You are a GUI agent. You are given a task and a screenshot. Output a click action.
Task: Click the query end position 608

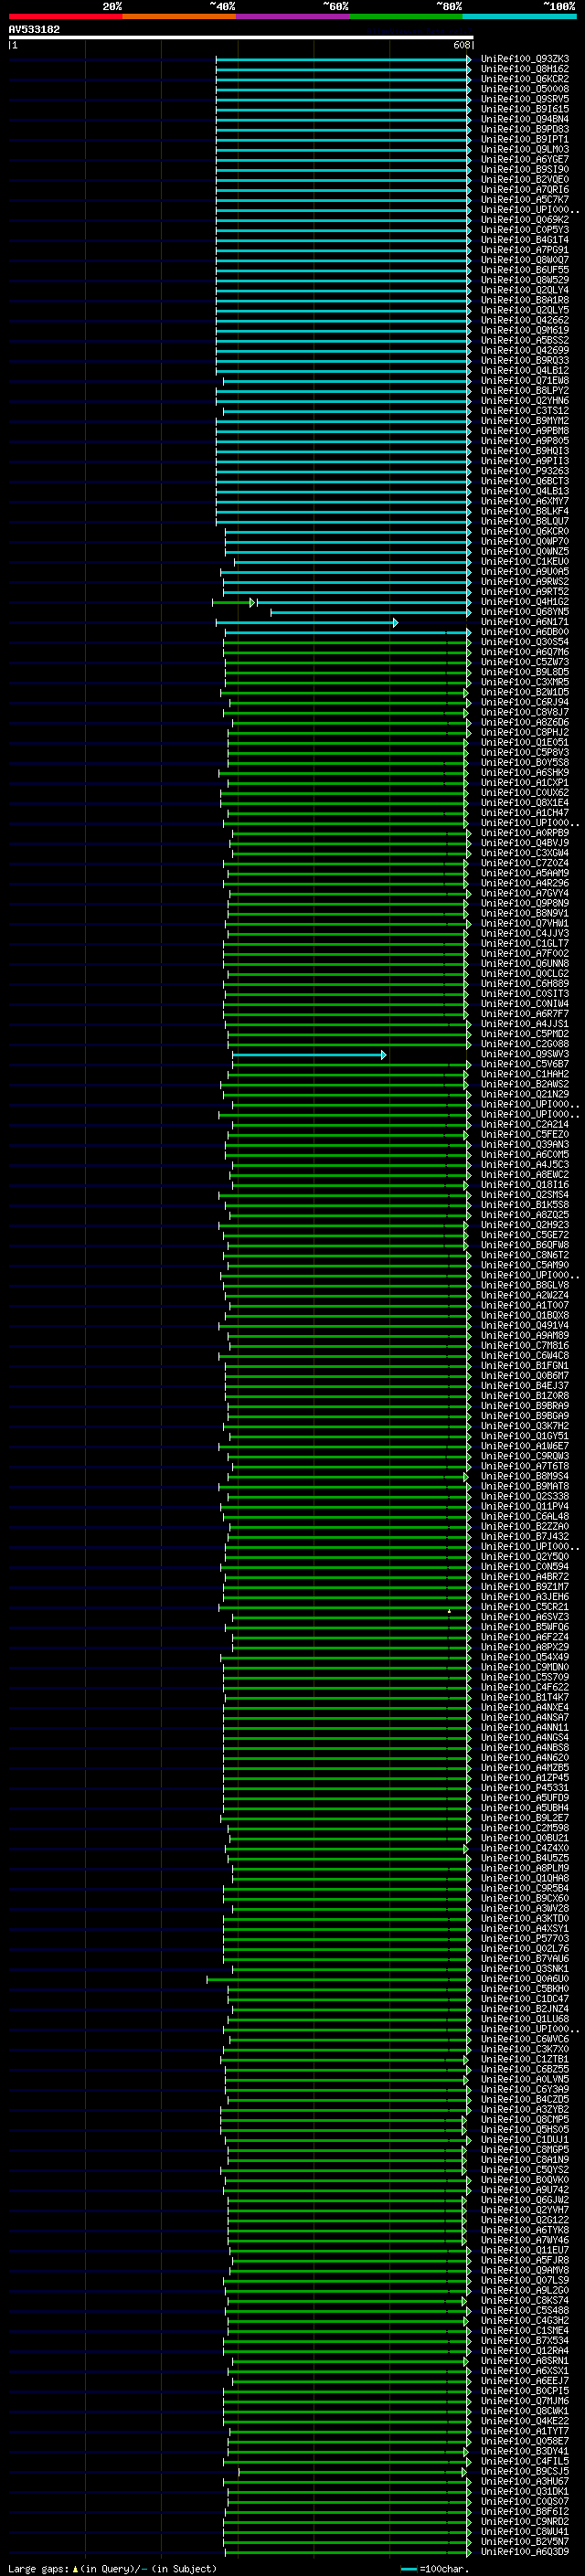(461, 45)
